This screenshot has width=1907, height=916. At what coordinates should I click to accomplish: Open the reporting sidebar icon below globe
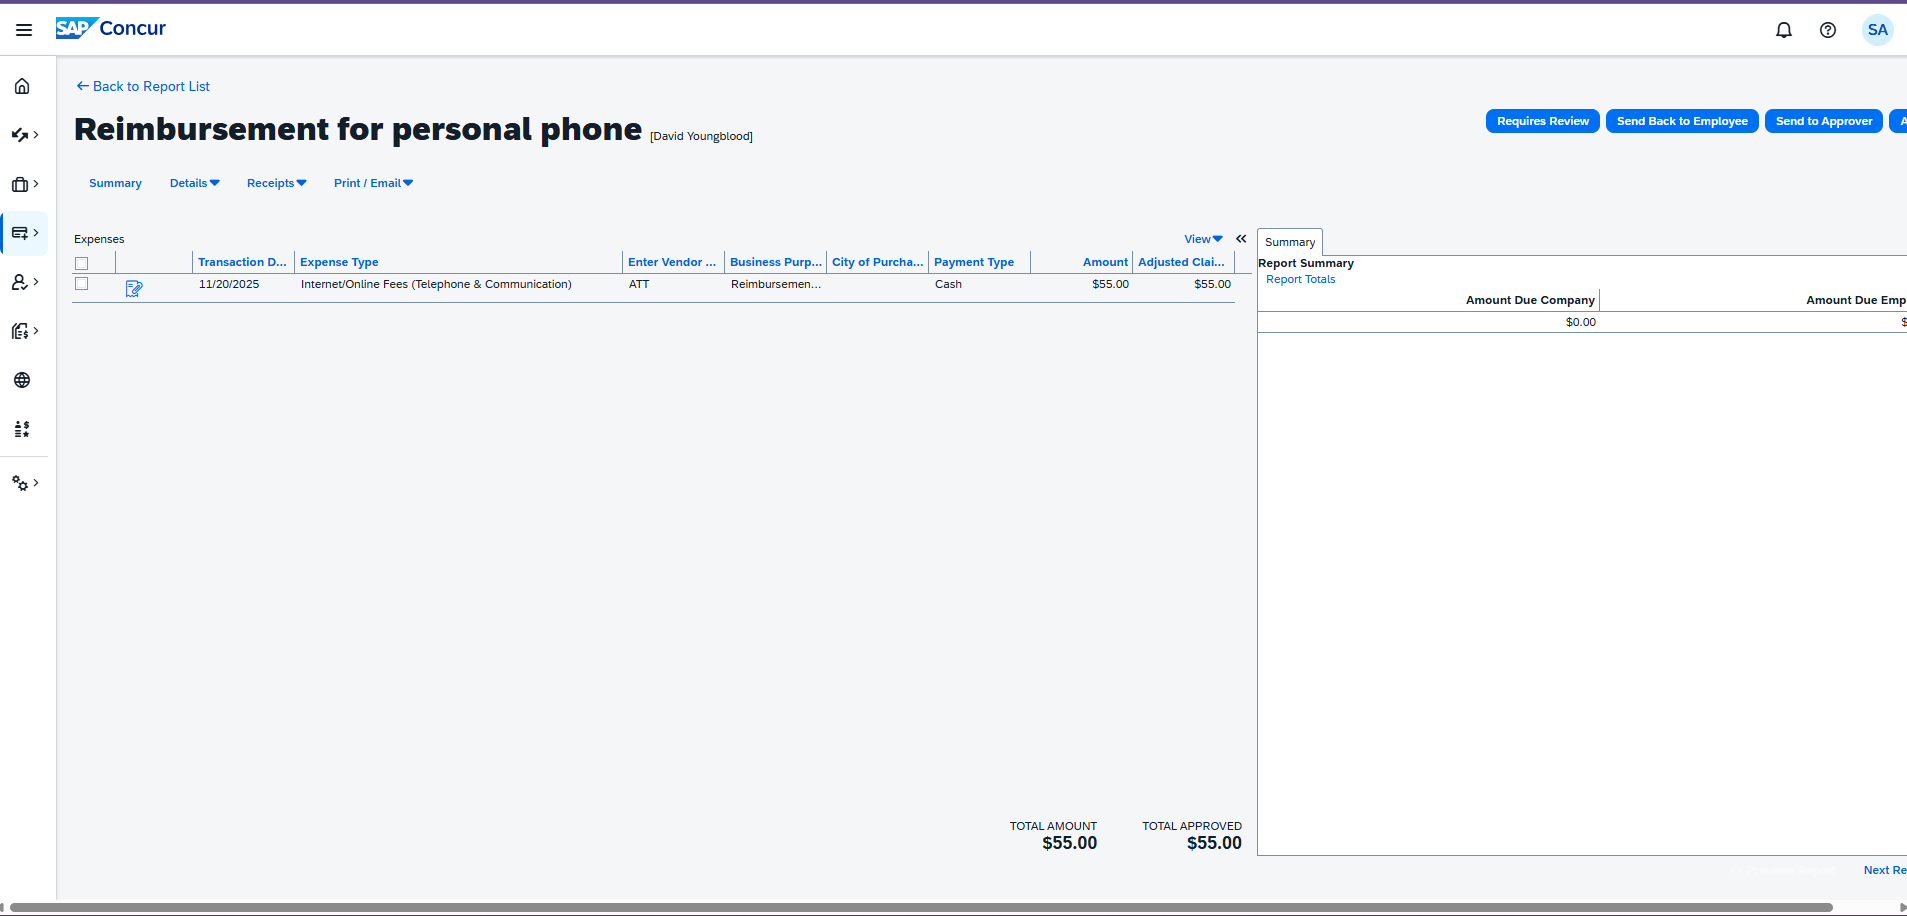tap(22, 429)
